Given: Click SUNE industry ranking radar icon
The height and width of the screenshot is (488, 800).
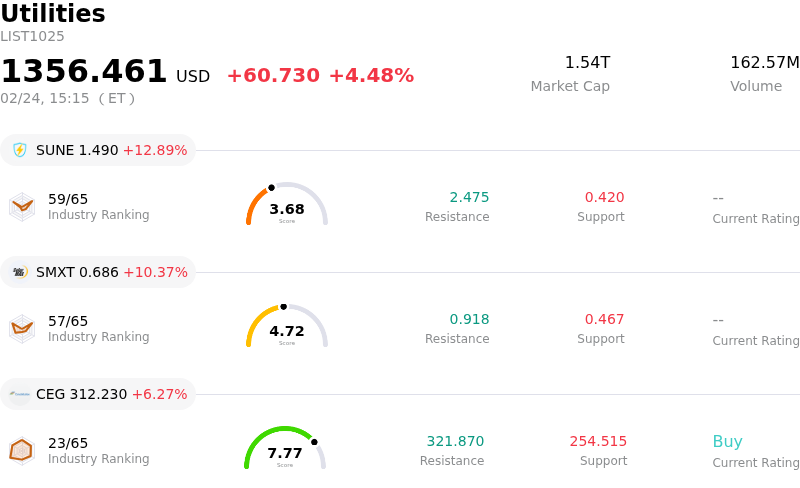Looking at the screenshot, I should 22,206.
